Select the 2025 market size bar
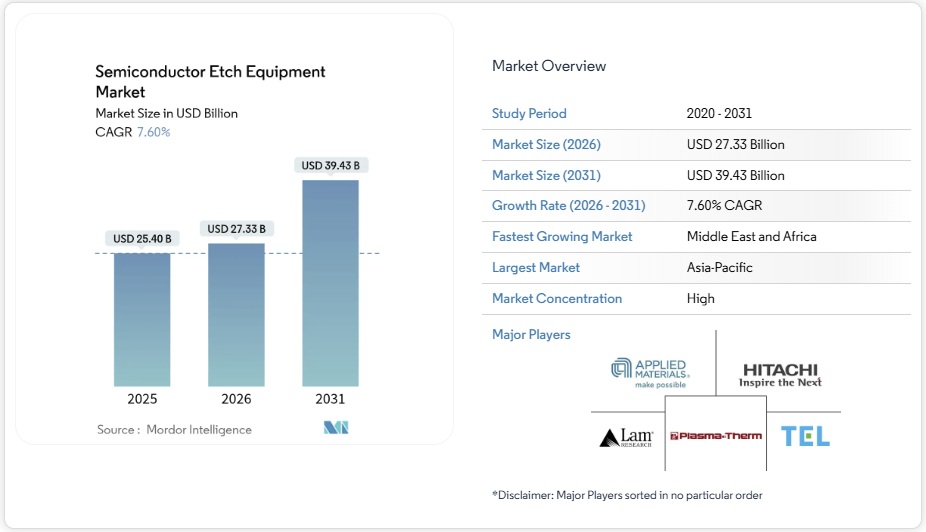This screenshot has height=532, width=926. (142, 319)
